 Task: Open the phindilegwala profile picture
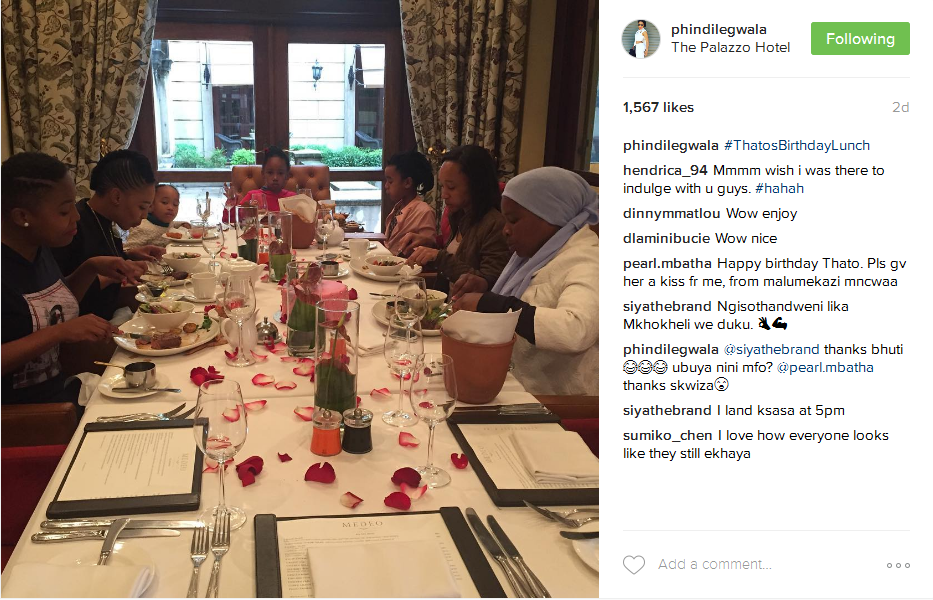(x=641, y=39)
